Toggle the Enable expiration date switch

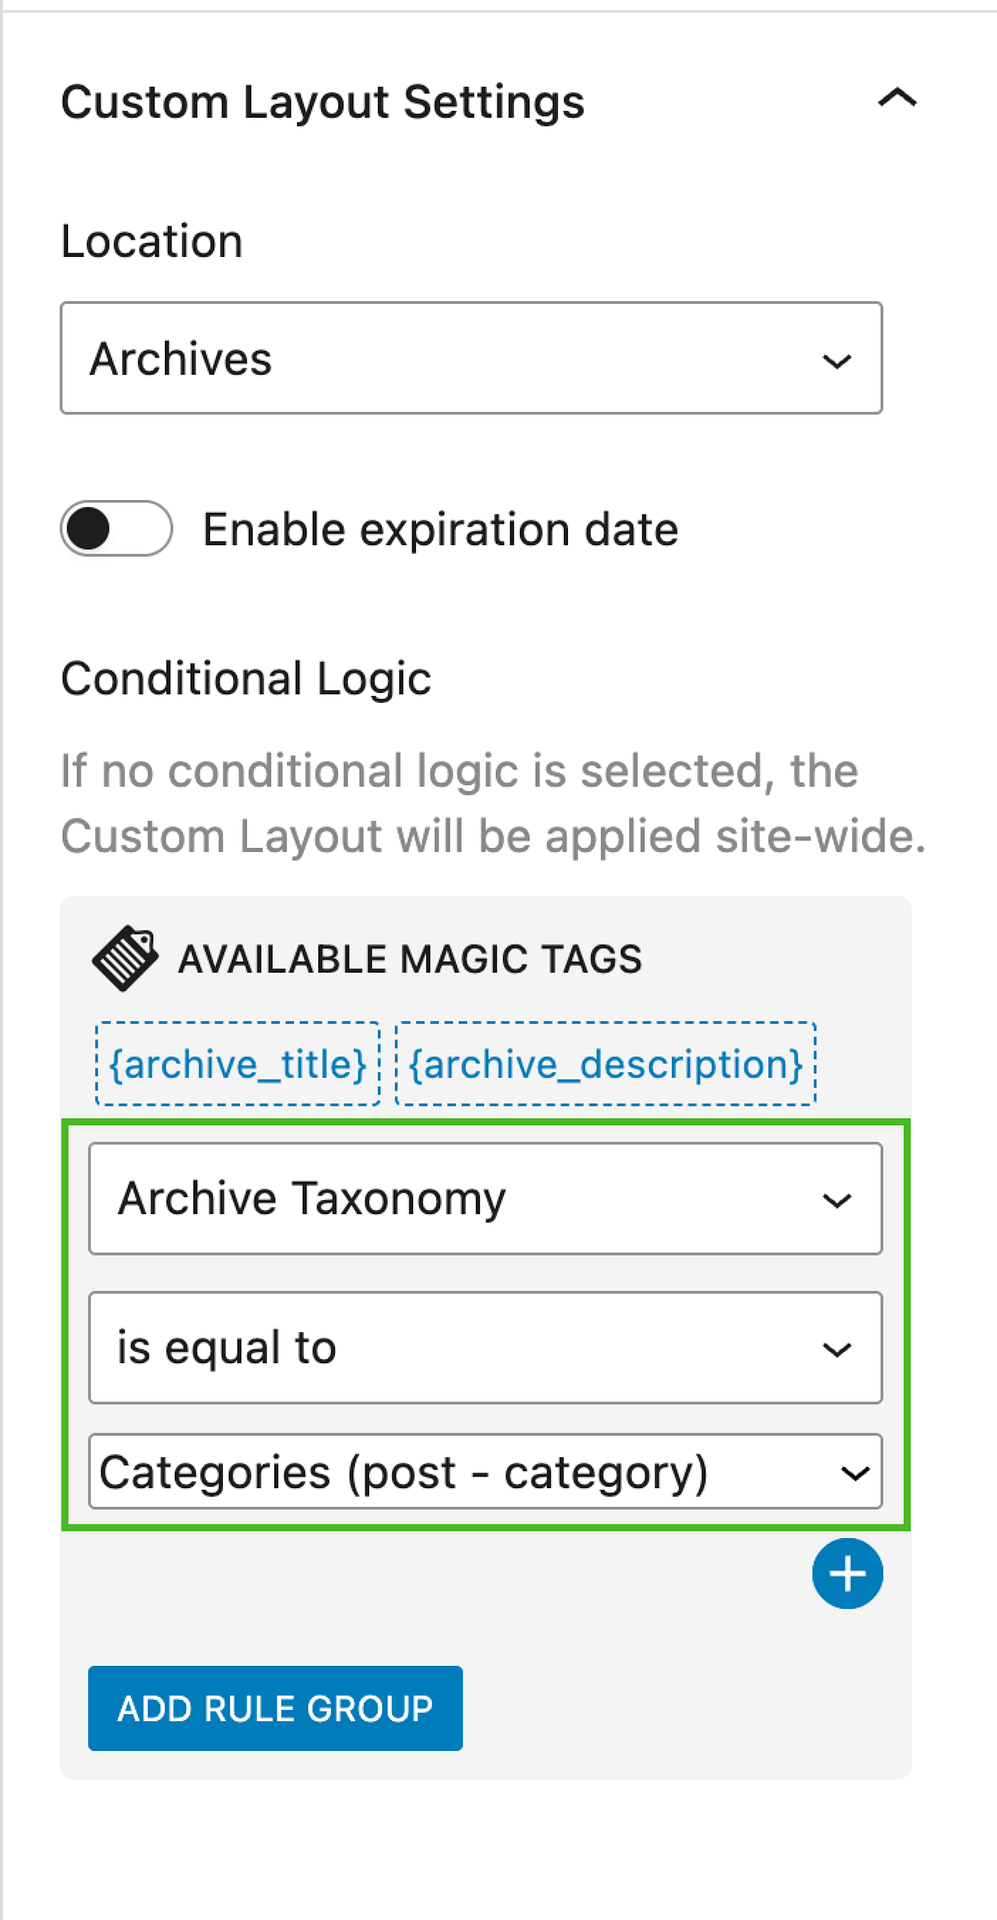(116, 529)
